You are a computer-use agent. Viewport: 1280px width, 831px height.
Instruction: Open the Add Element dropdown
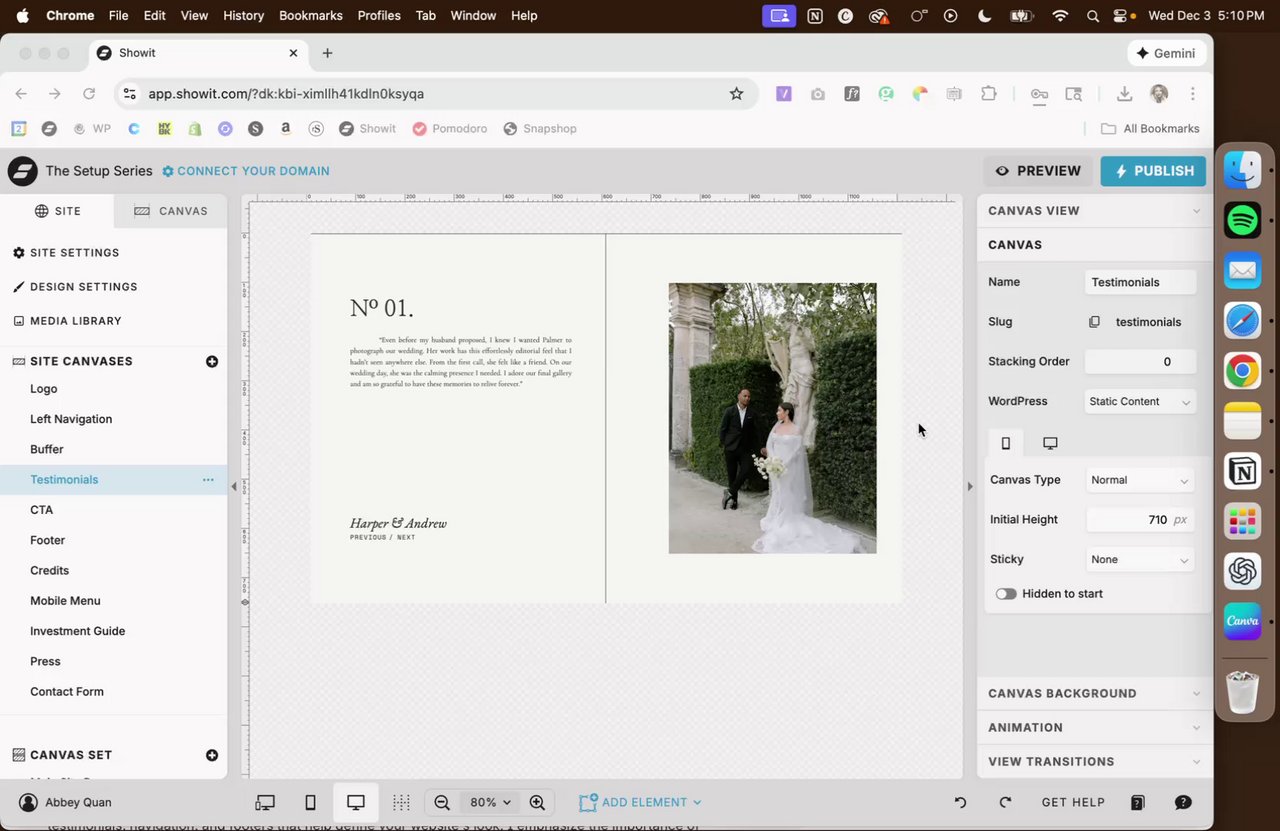pos(640,802)
